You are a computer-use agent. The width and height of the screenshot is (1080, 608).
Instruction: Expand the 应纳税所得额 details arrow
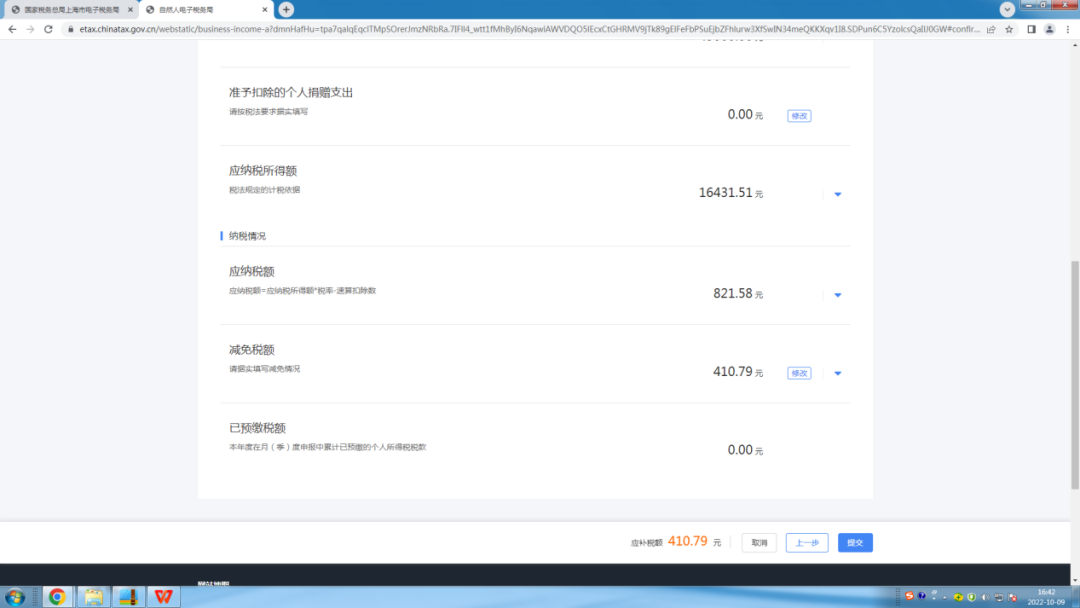tap(838, 194)
